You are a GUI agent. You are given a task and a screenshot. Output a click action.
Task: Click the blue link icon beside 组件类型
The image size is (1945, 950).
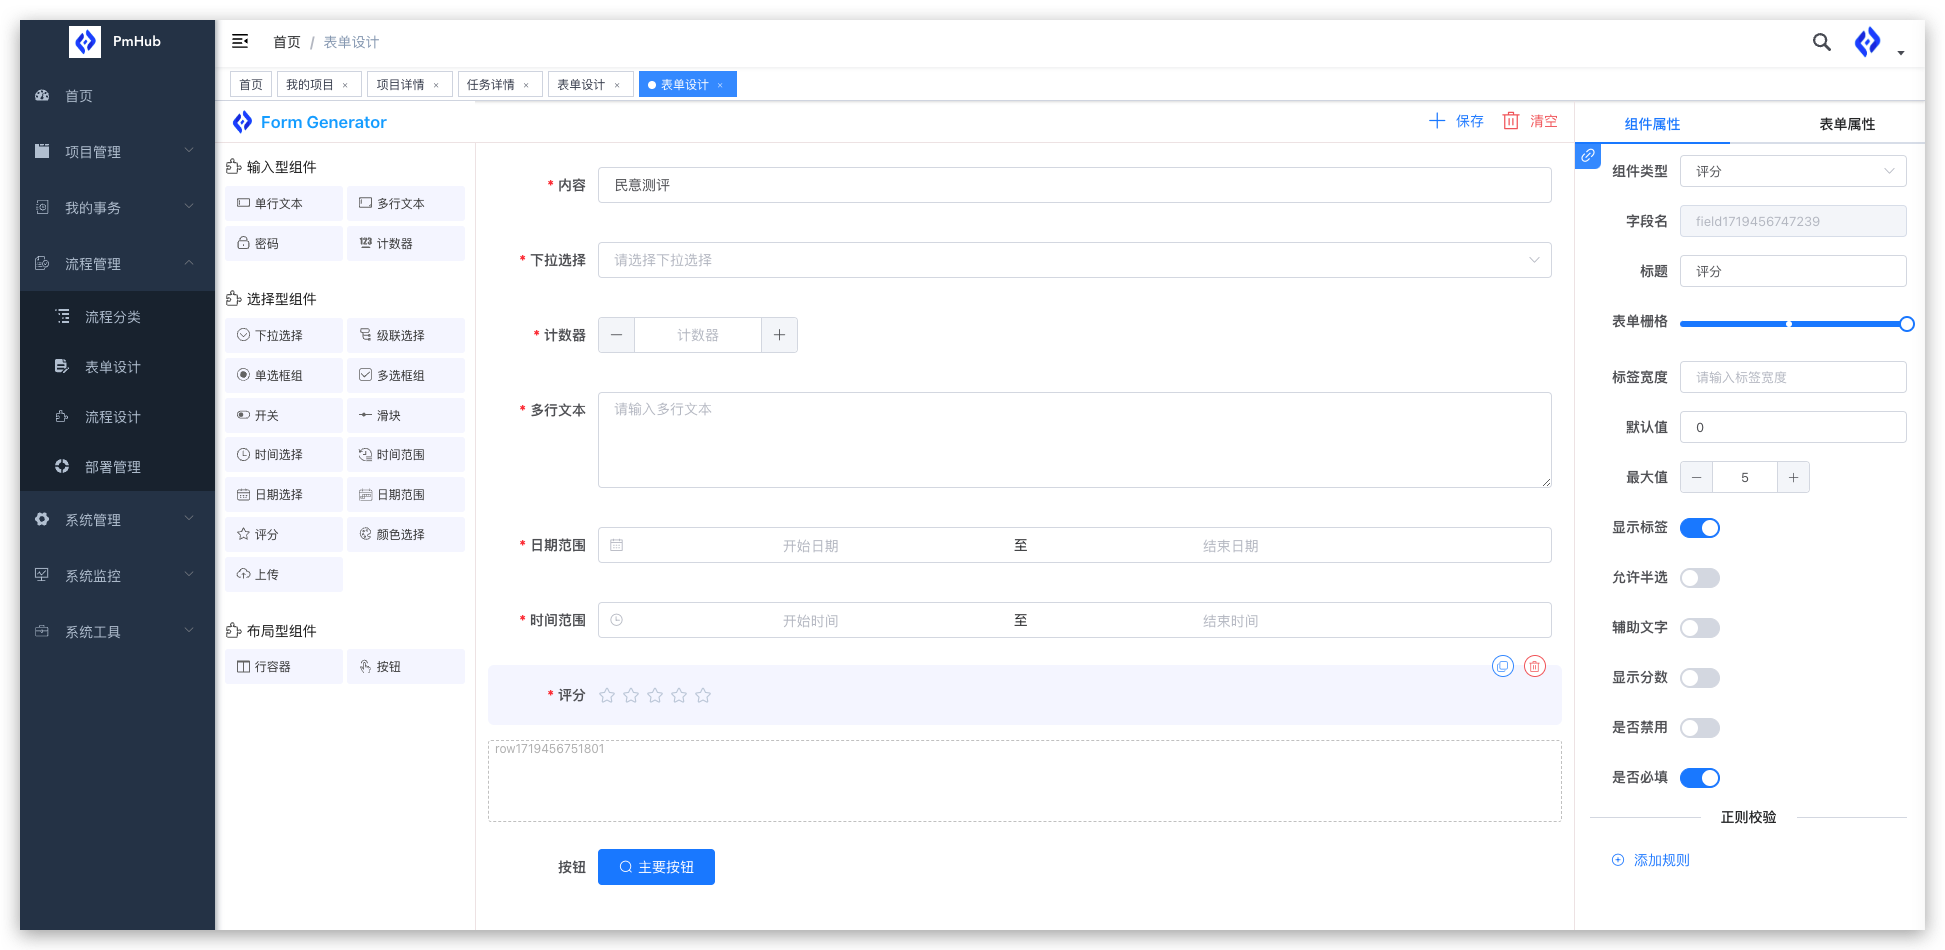pos(1588,156)
